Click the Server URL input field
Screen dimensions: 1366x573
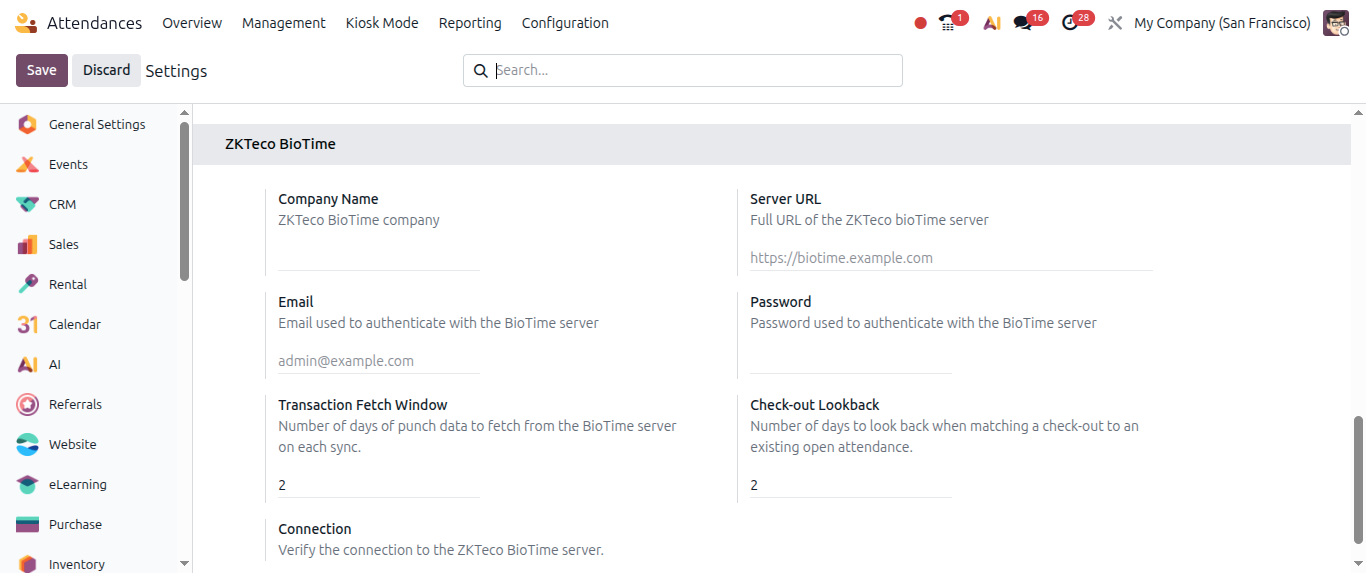951,258
